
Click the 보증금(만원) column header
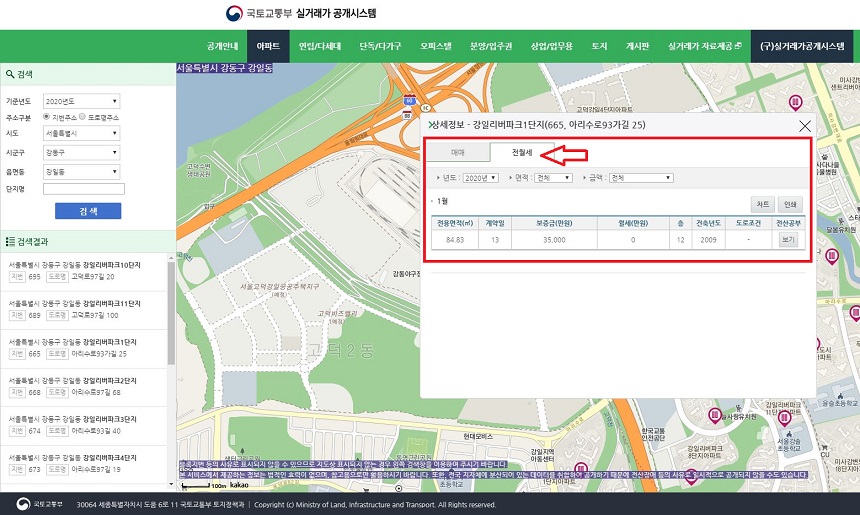[554, 223]
